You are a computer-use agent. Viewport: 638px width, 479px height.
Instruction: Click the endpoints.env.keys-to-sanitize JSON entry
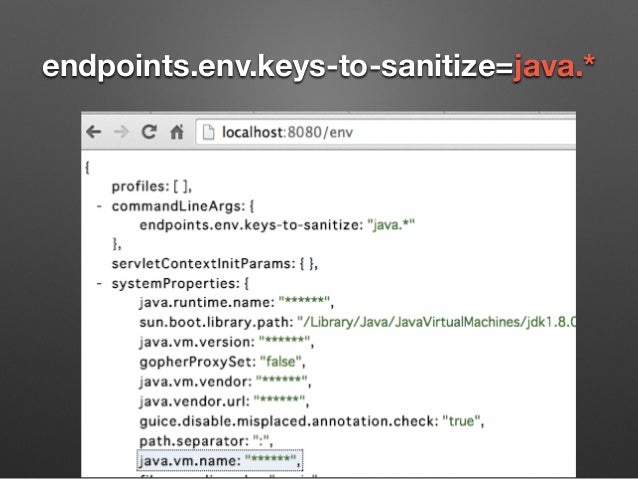[277, 225]
